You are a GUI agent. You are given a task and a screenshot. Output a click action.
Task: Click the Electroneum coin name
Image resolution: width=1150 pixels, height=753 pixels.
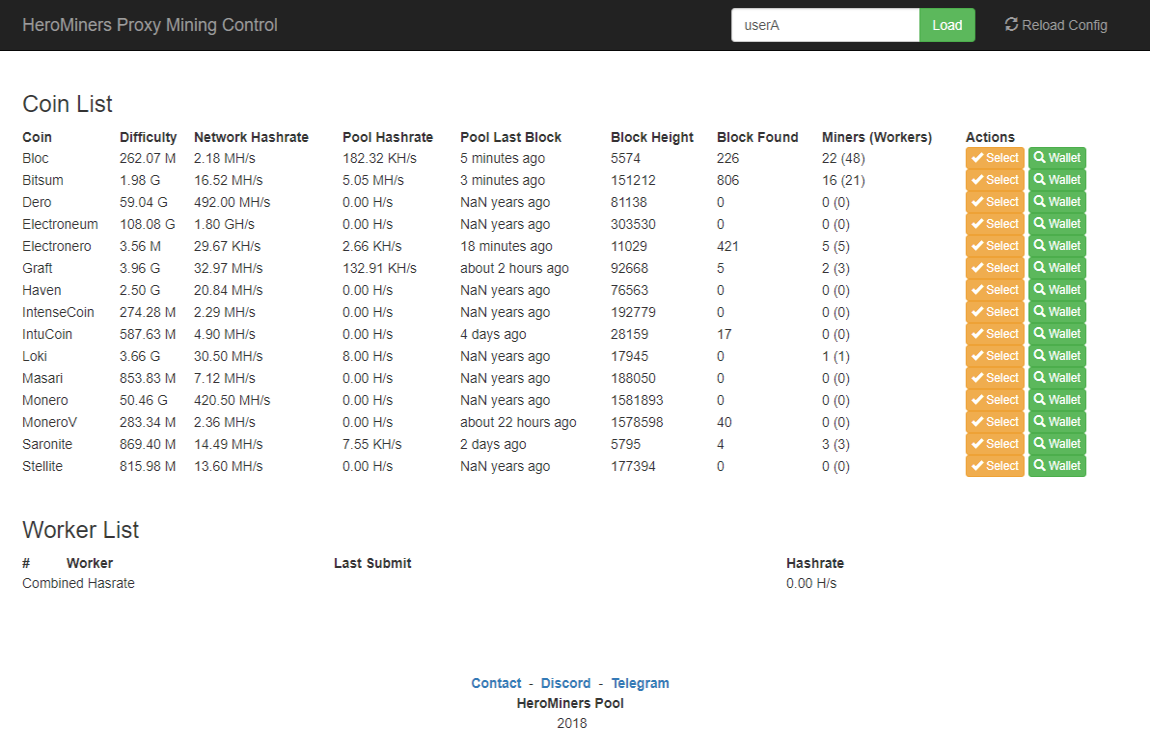[60, 224]
